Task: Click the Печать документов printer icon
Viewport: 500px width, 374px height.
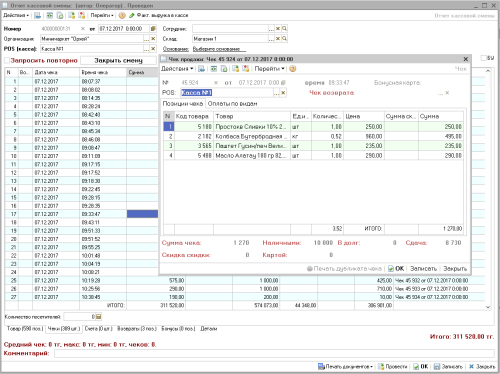Action: [x=321, y=366]
